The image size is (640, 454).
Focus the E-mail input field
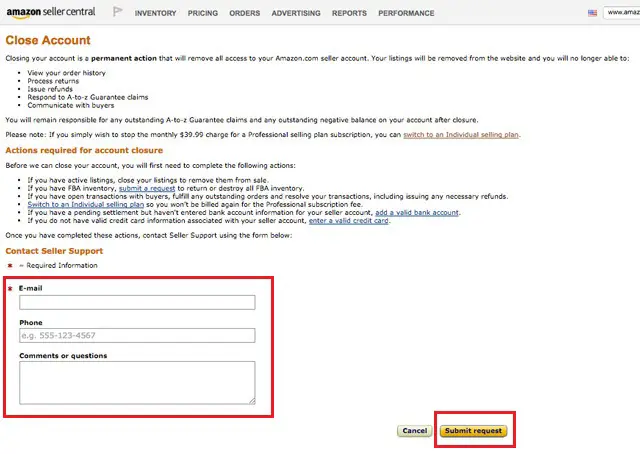pyautogui.click(x=137, y=302)
